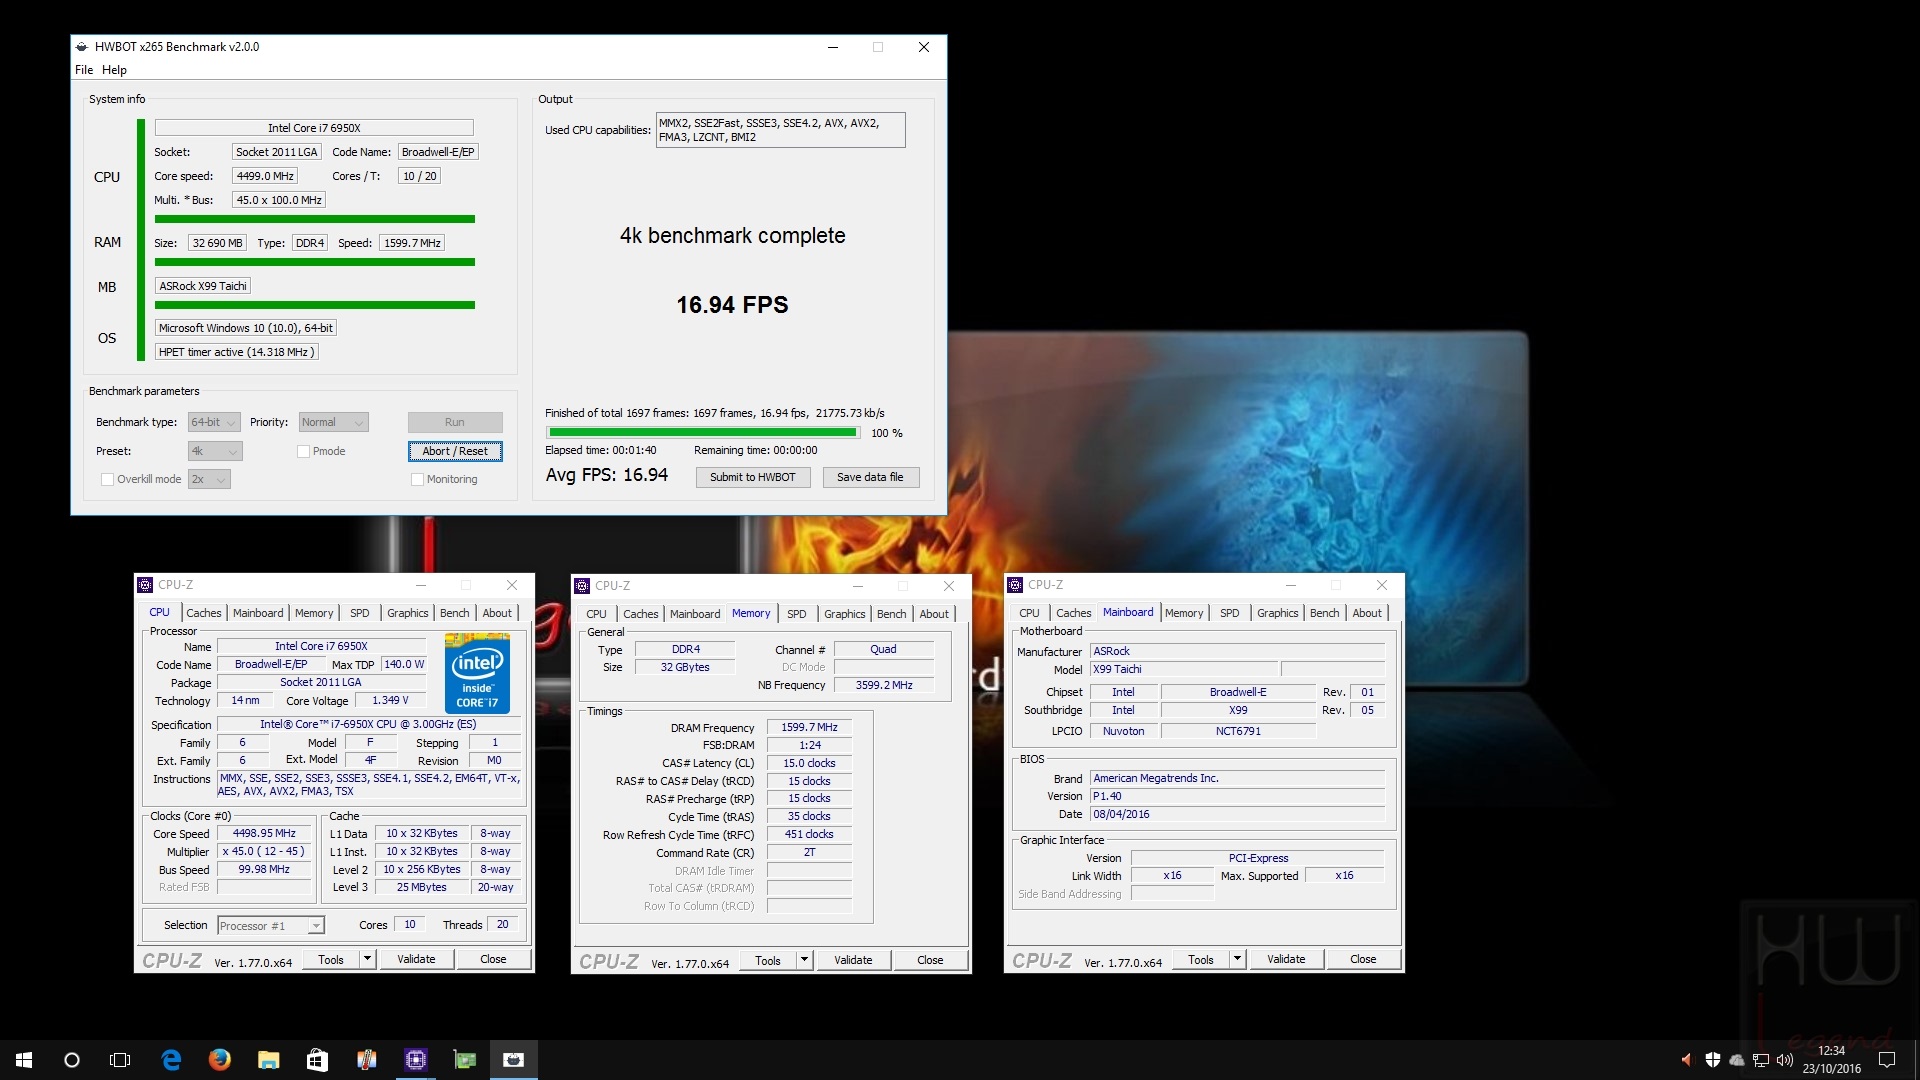Switch to Graphics tab in right CPU-Z window
Screen dimensions: 1920x1080
coord(1277,613)
